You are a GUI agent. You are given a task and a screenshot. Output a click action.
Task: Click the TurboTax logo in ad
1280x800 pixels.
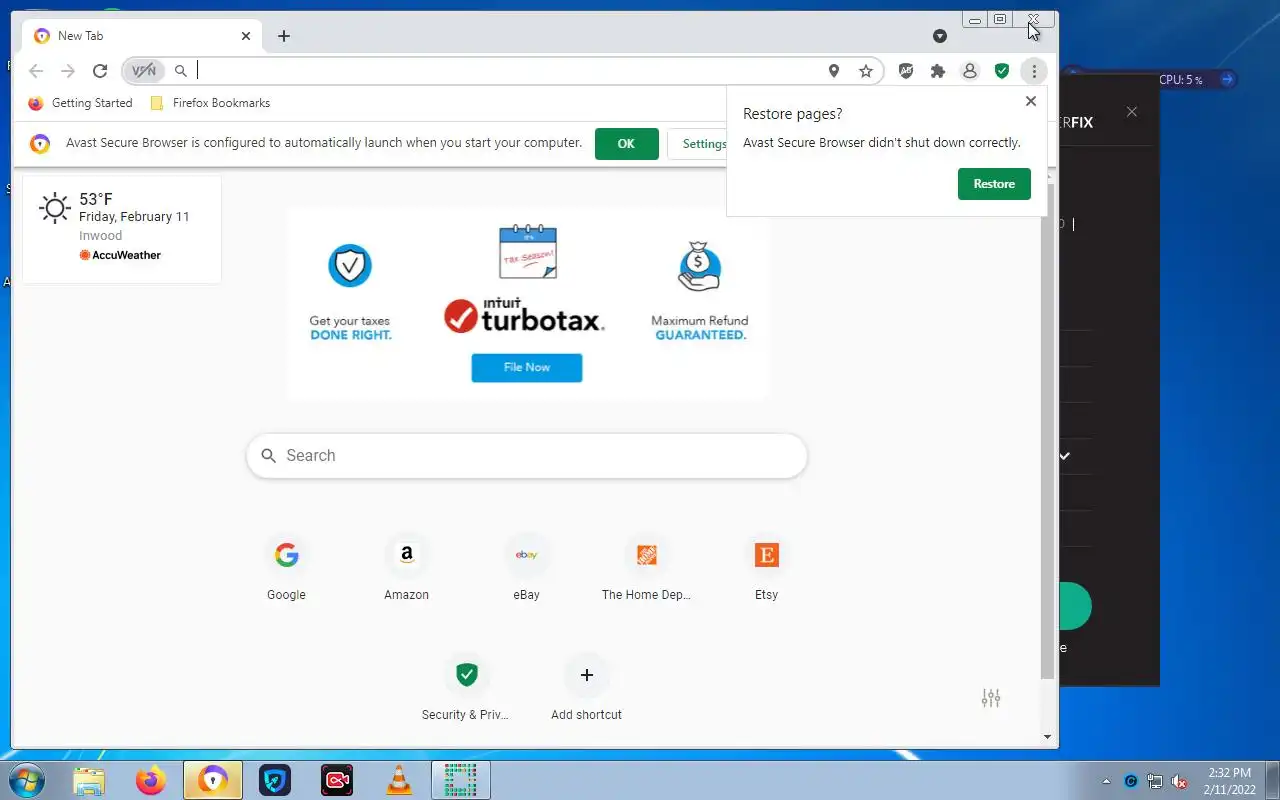click(x=524, y=315)
